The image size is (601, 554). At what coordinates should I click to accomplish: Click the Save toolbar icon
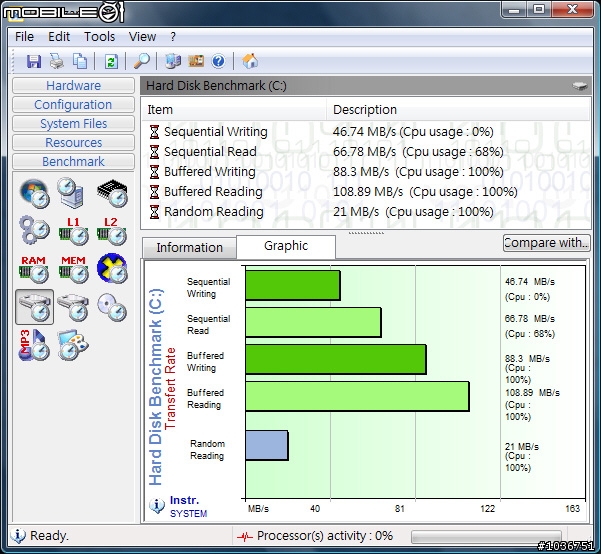tap(34, 61)
